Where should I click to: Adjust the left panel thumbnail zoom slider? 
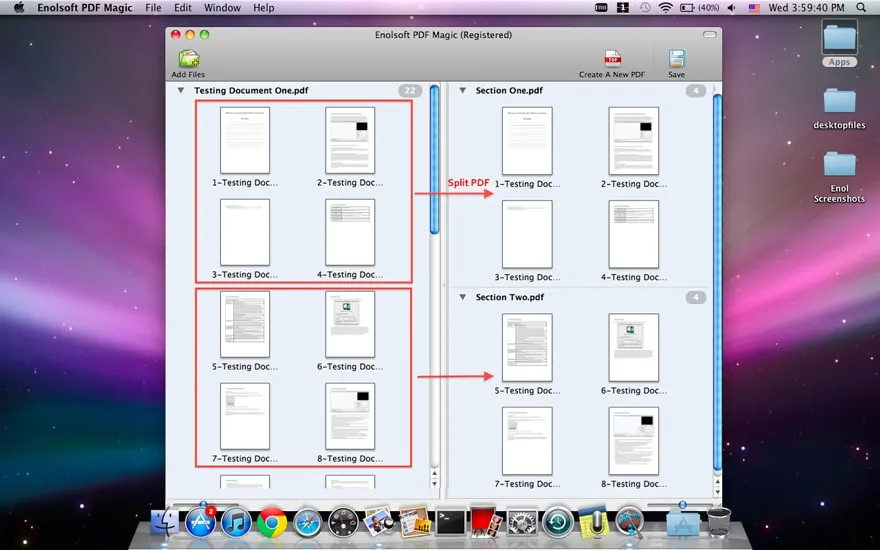pyautogui.click(x=203, y=504)
